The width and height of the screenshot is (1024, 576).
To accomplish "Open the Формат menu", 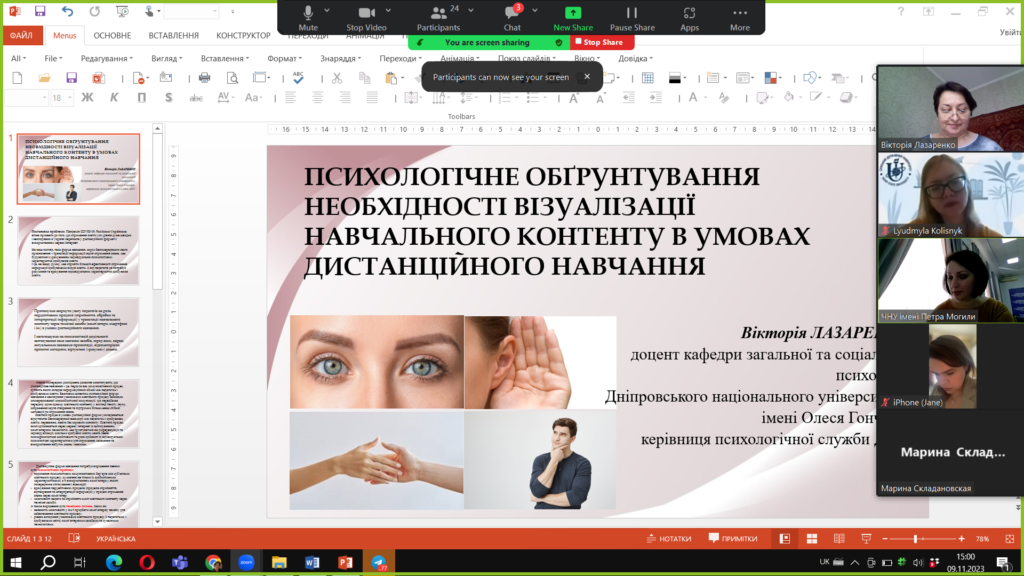I will (x=284, y=58).
